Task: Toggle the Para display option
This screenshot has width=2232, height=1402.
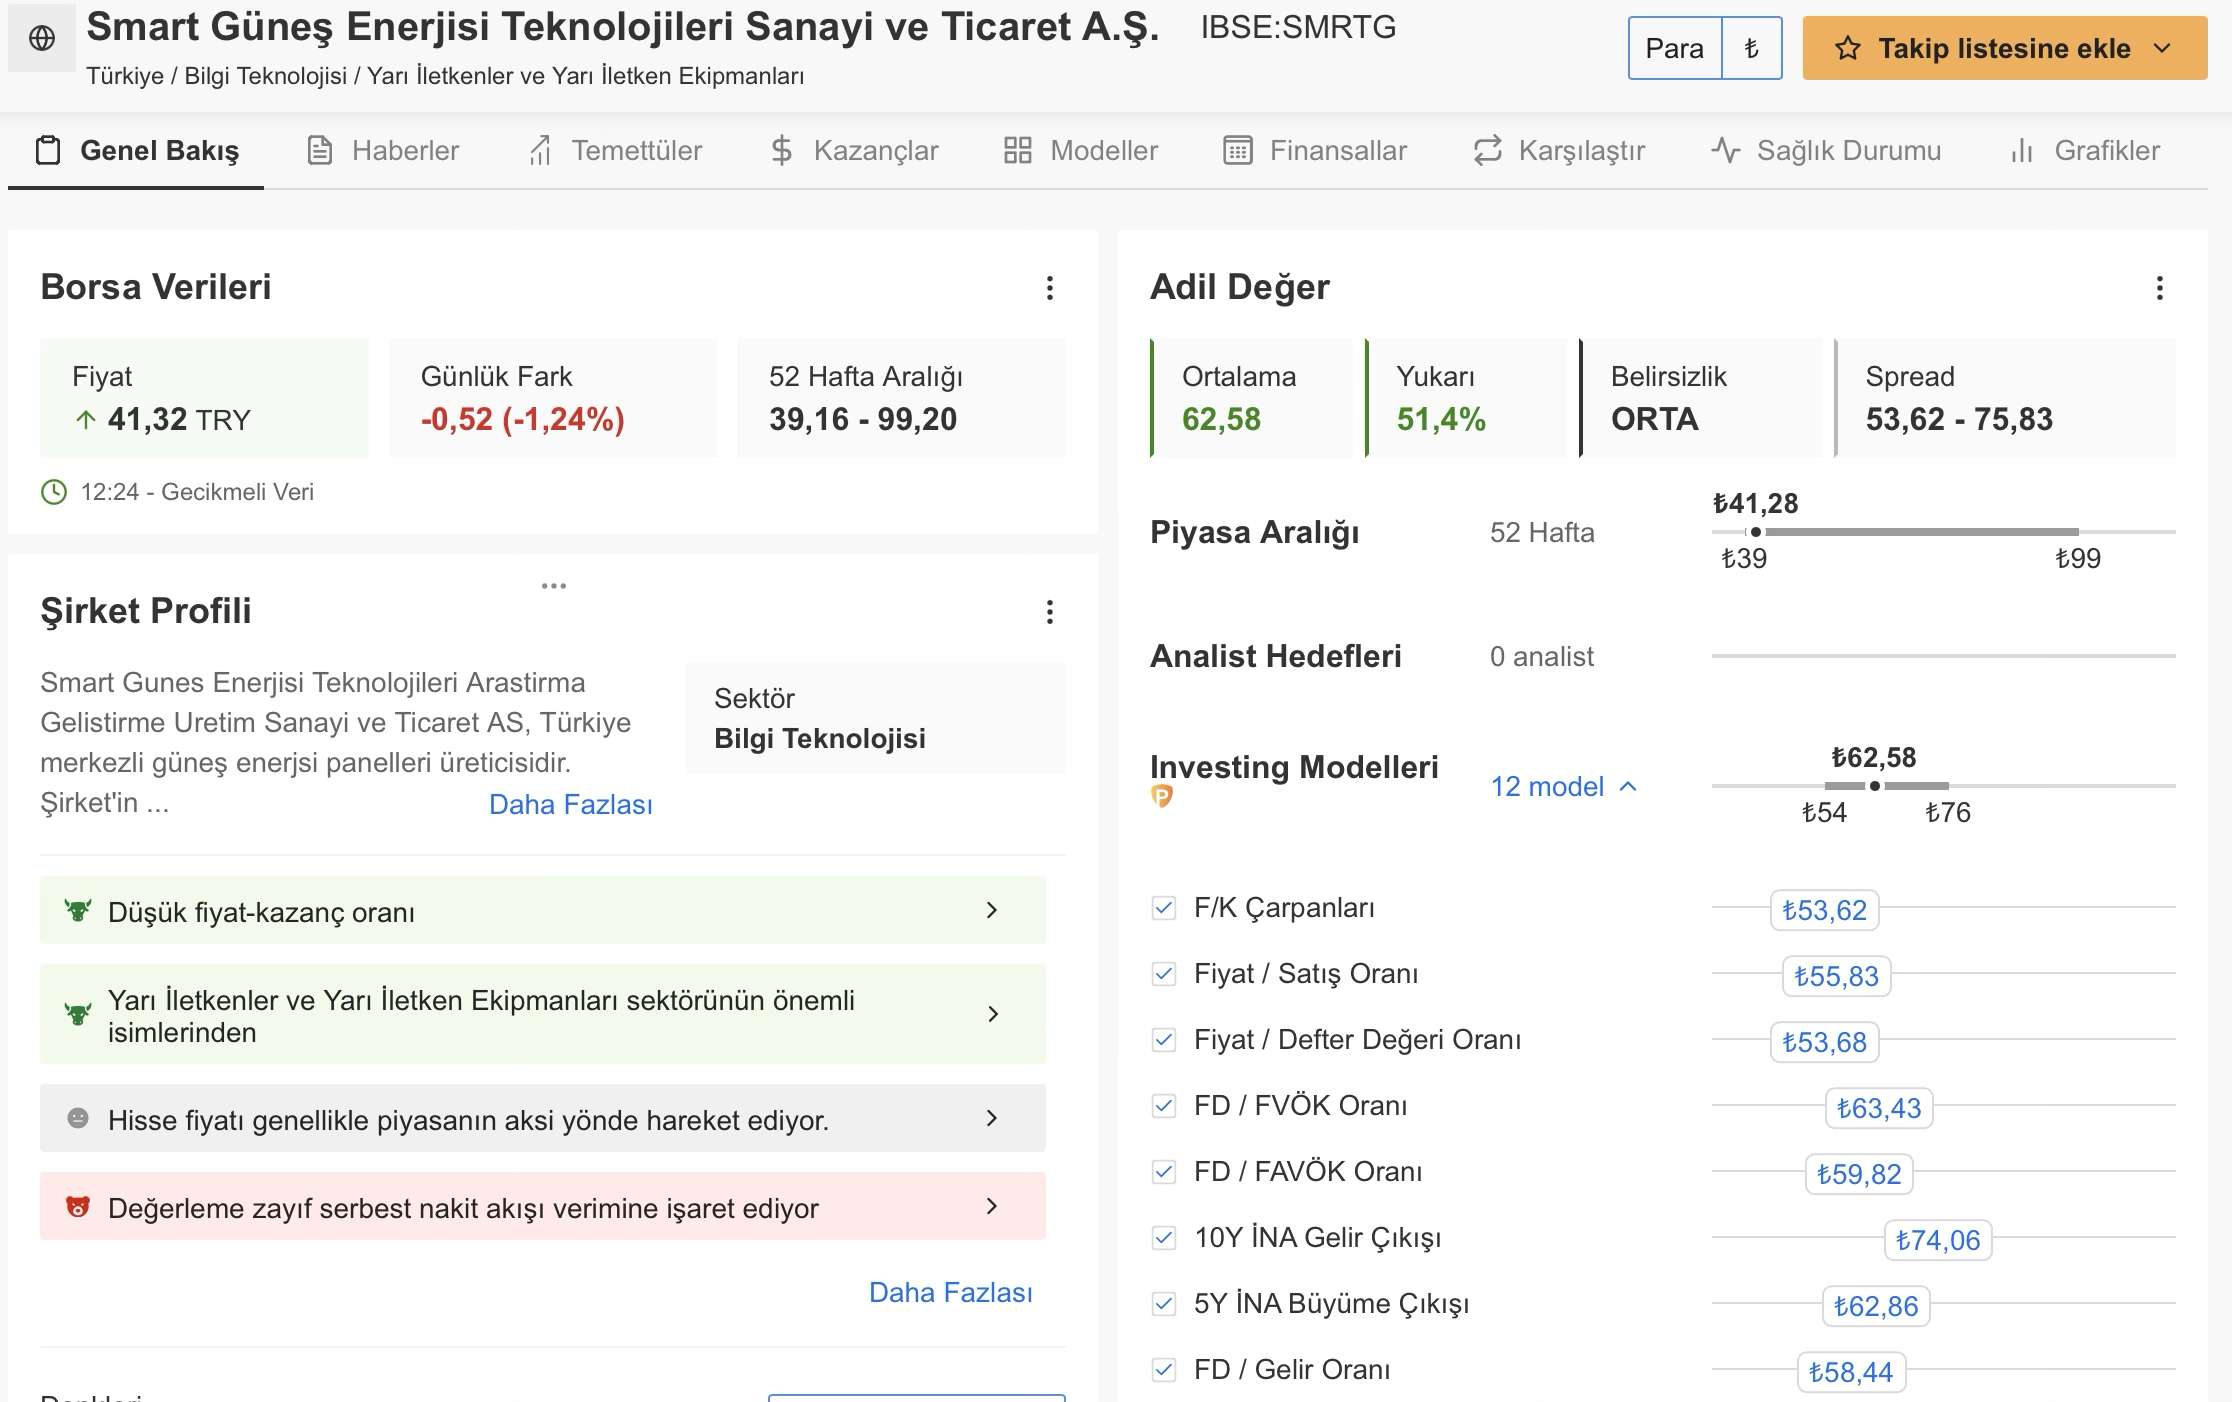Action: click(x=1675, y=48)
